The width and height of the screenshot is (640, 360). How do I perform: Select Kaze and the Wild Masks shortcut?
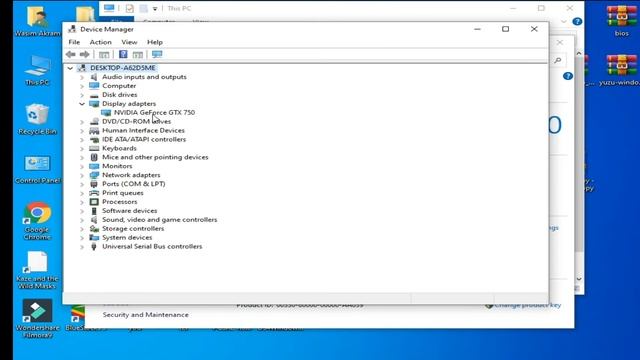[x=37, y=270]
